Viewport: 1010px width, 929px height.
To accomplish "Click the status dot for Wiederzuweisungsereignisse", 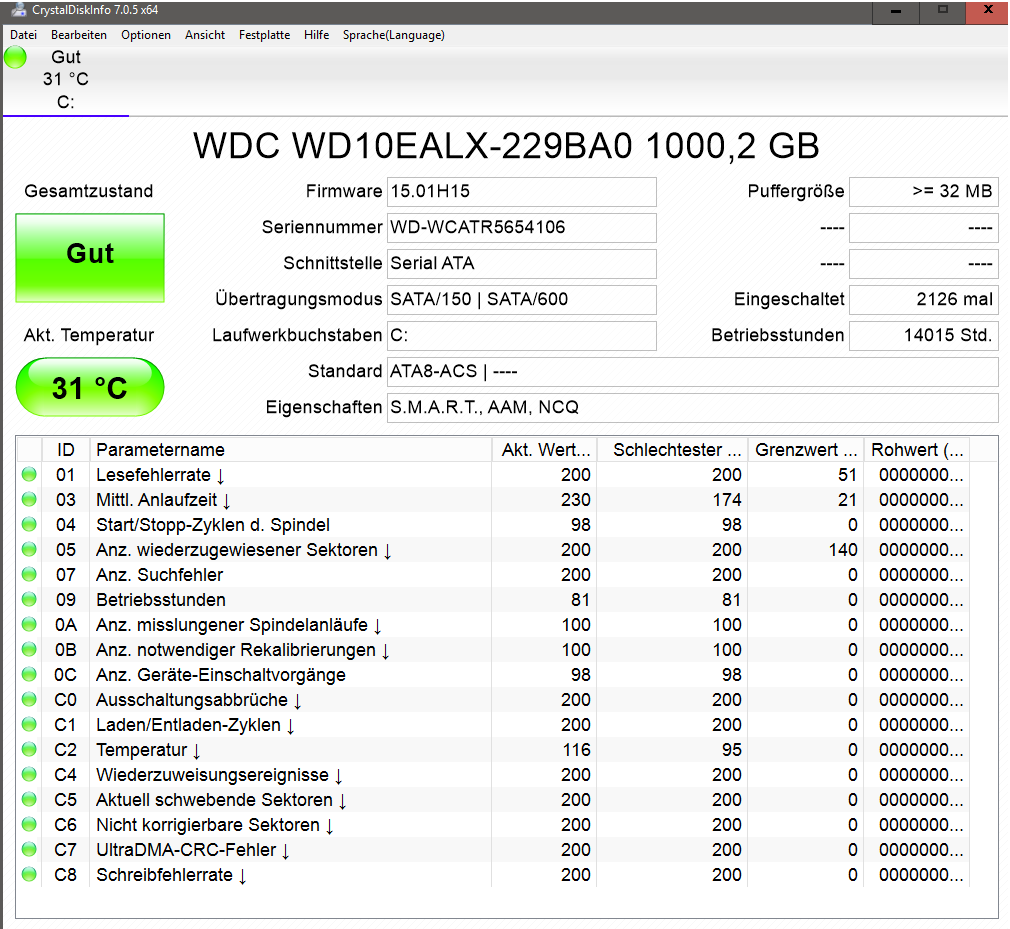I will pyautogui.click(x=29, y=774).
